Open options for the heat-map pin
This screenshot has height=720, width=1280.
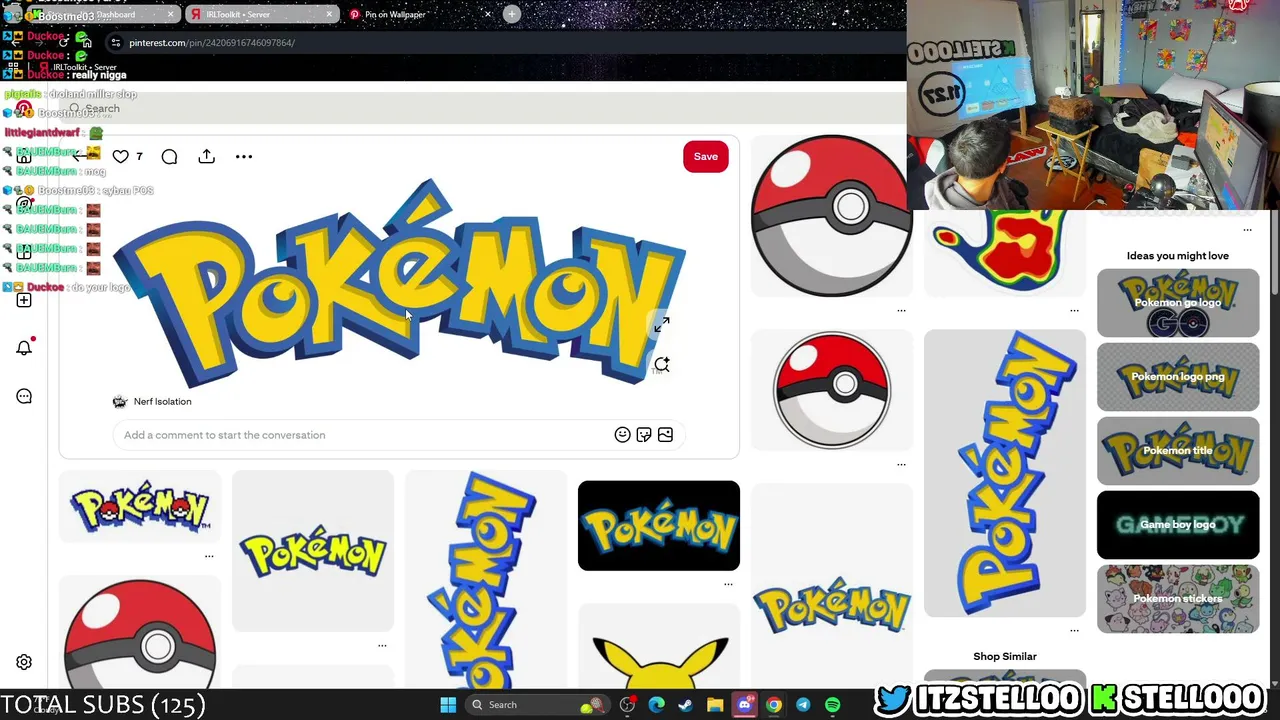pyautogui.click(x=1074, y=310)
